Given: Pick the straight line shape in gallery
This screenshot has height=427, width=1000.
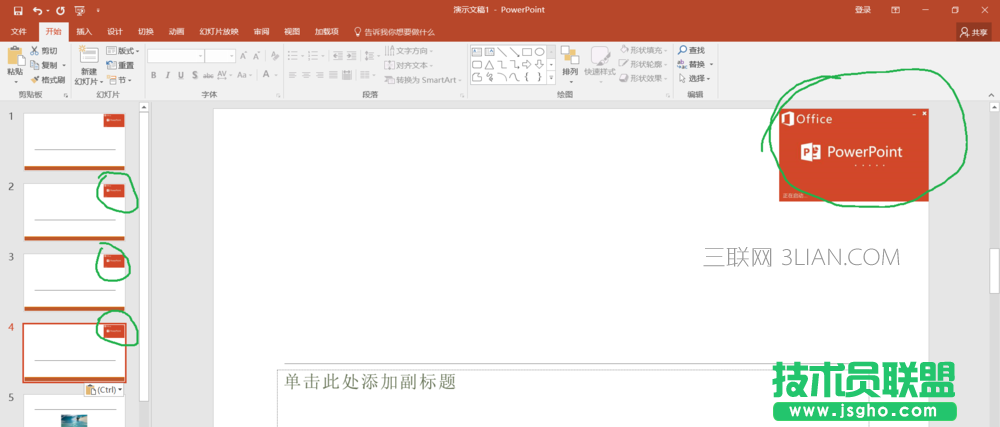Looking at the screenshot, I should [502, 52].
